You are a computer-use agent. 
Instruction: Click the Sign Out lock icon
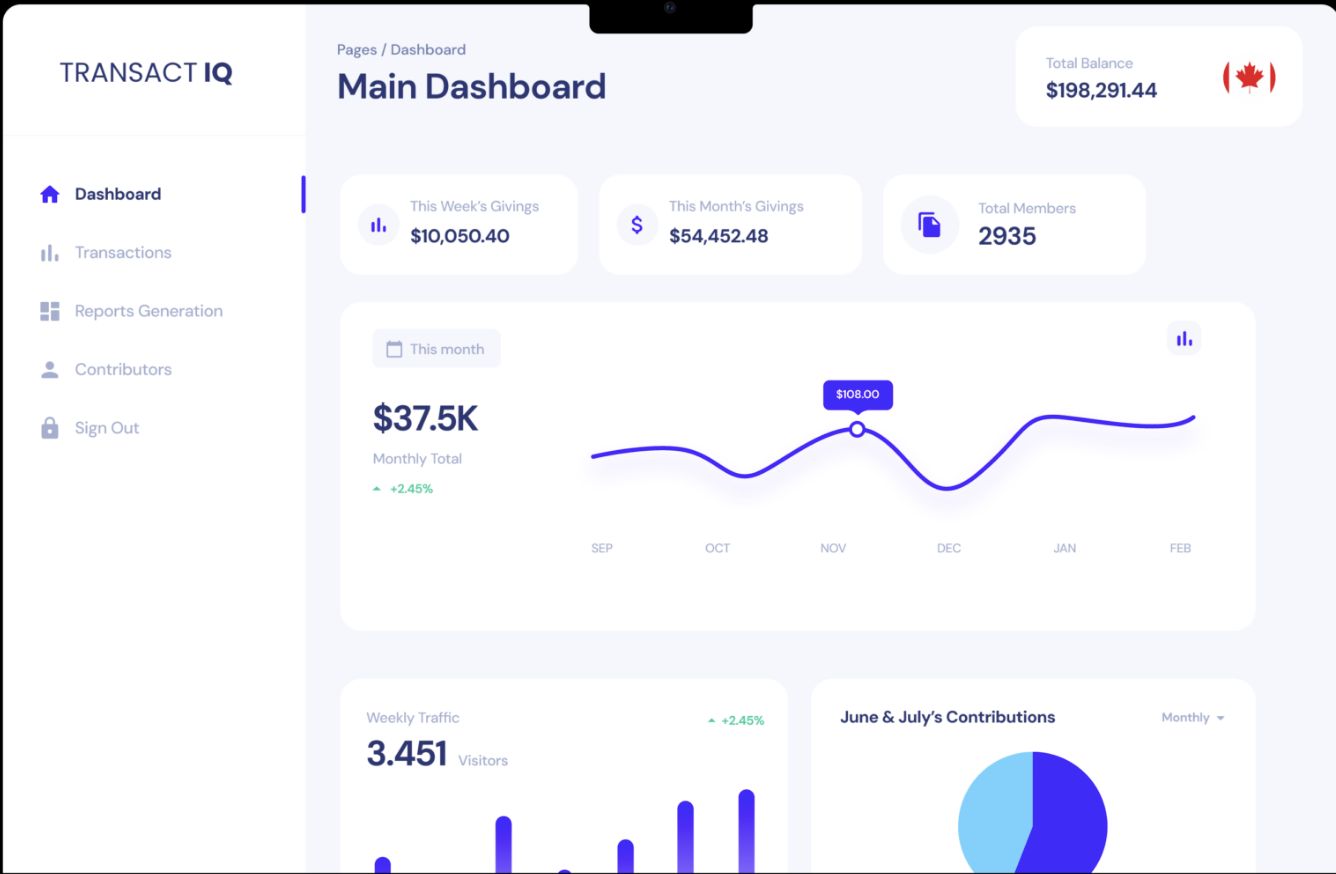tap(50, 428)
